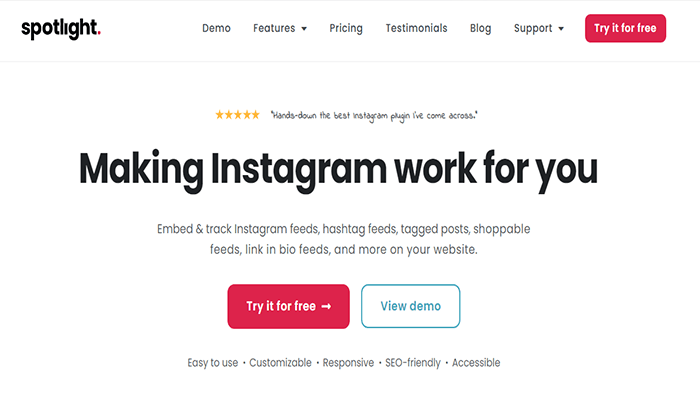The width and height of the screenshot is (700, 400).
Task: Click the "Easy to use" feature text
Action: tap(212, 363)
